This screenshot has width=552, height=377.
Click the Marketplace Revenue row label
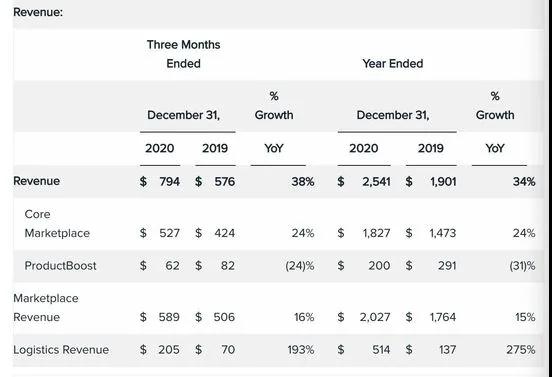coord(46,308)
